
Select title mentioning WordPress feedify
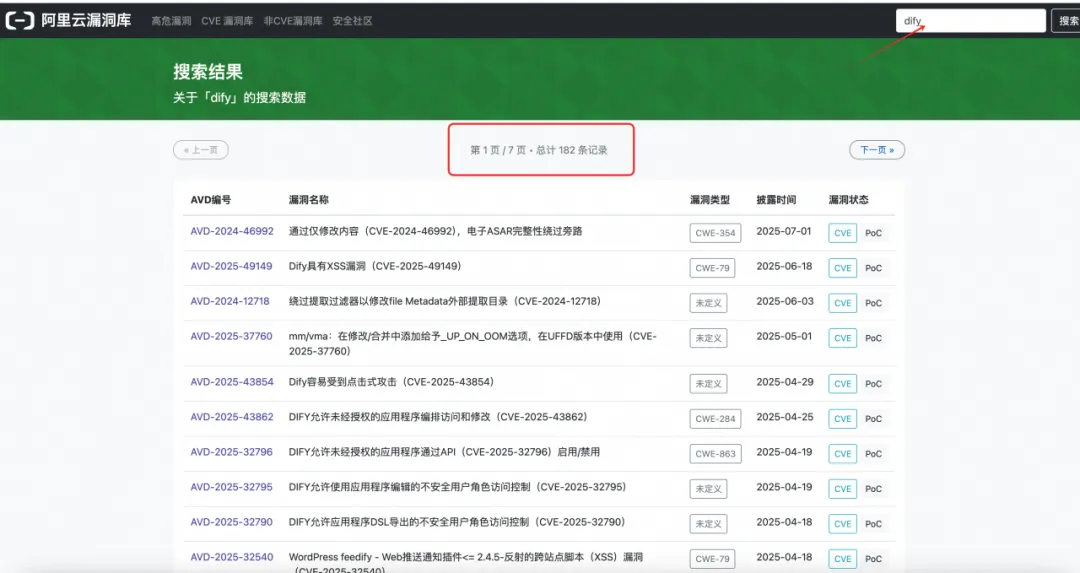(x=466, y=562)
